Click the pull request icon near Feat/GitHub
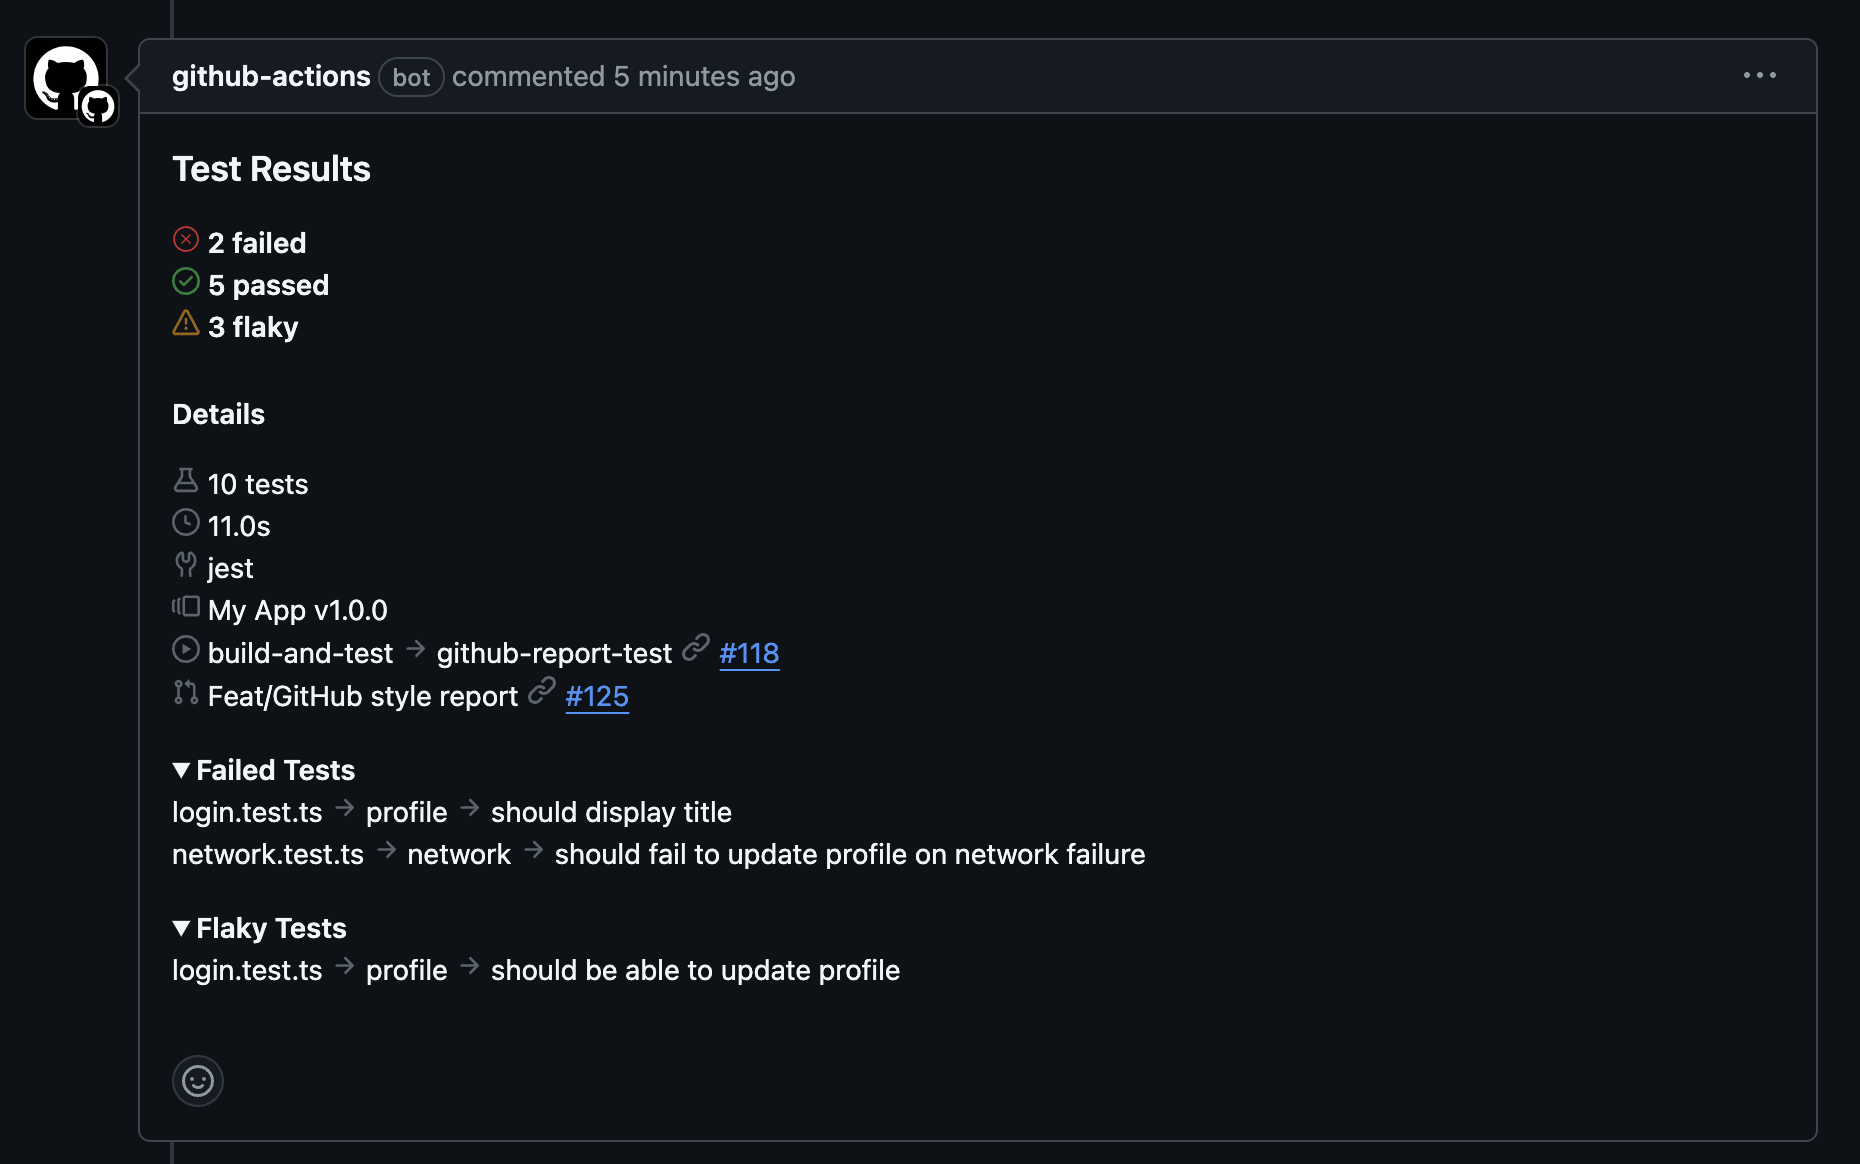The width and height of the screenshot is (1860, 1164). point(186,692)
